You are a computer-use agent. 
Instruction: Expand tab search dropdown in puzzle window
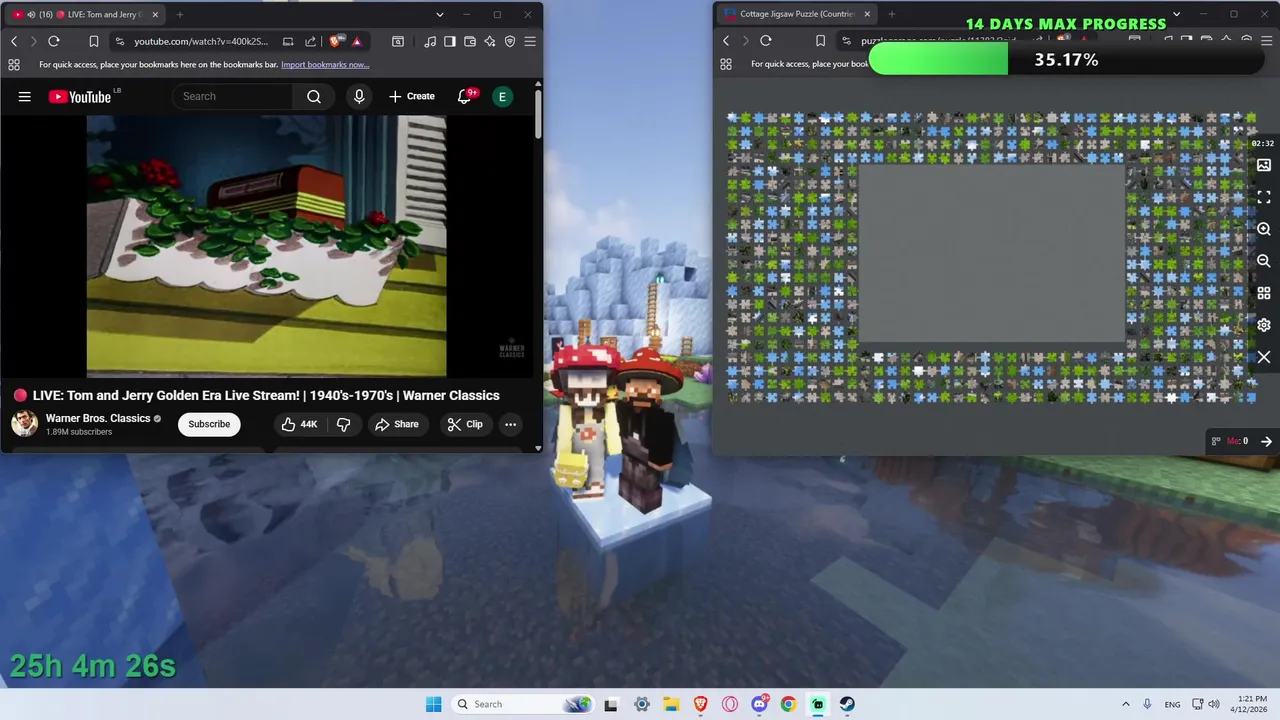(1176, 14)
